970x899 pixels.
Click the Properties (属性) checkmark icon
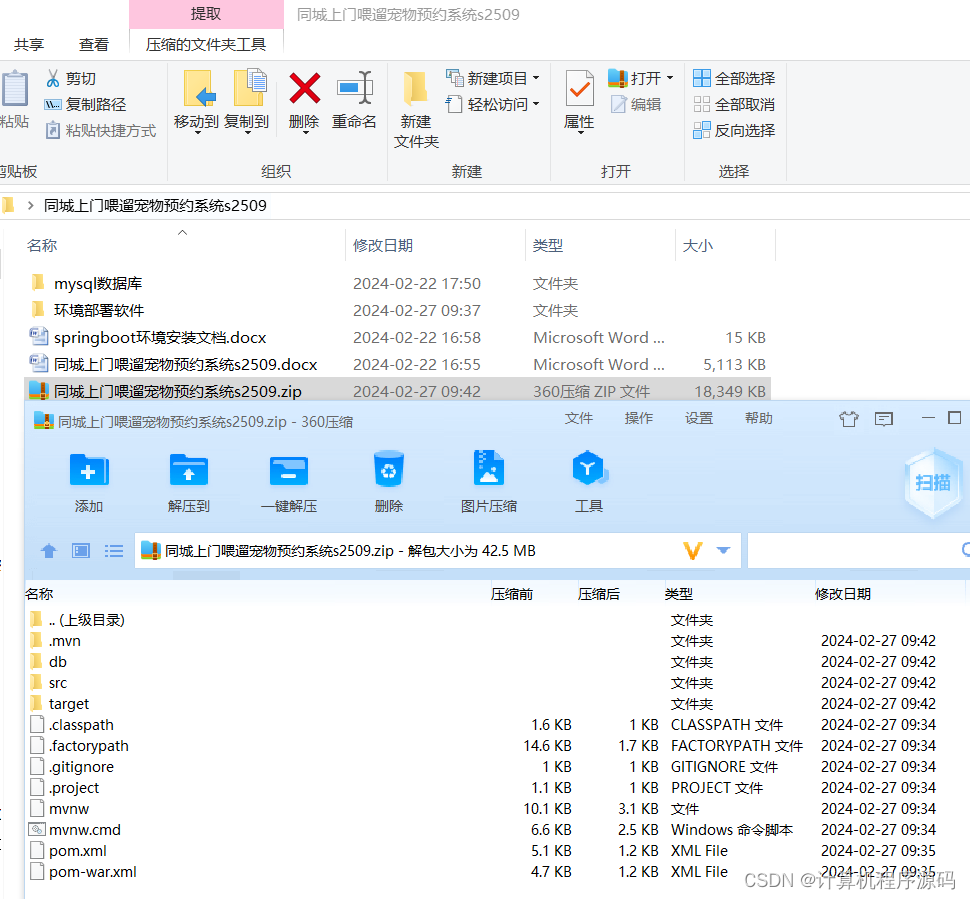tap(579, 88)
